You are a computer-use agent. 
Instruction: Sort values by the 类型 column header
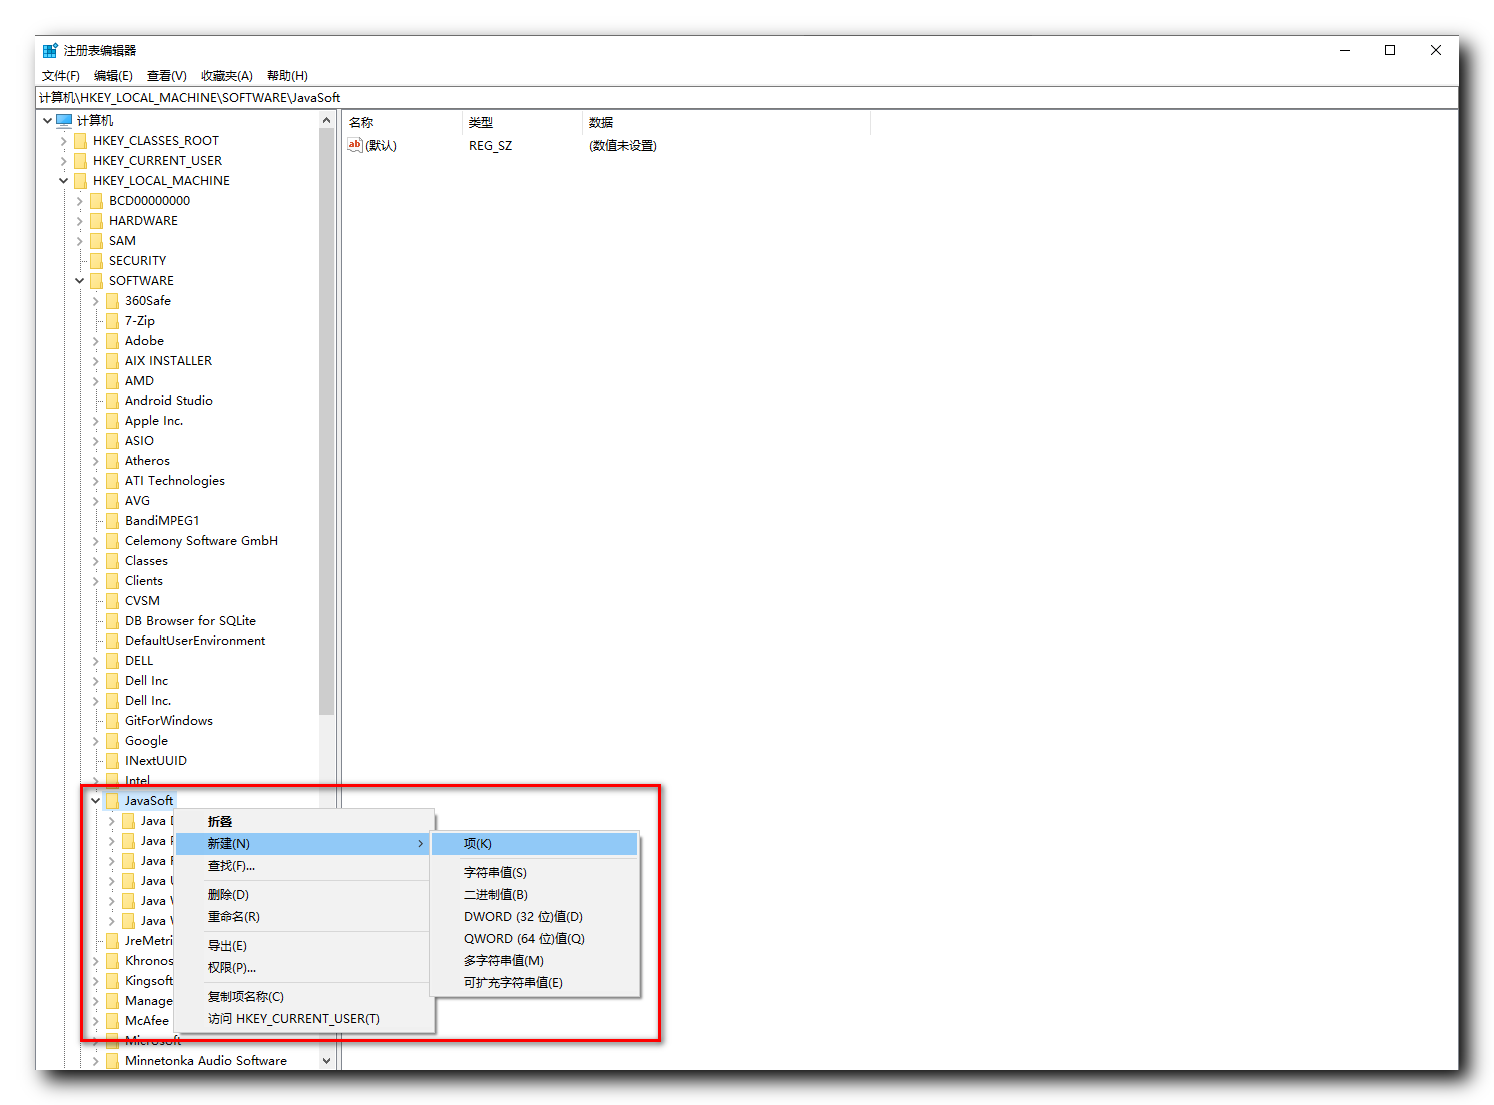(480, 122)
